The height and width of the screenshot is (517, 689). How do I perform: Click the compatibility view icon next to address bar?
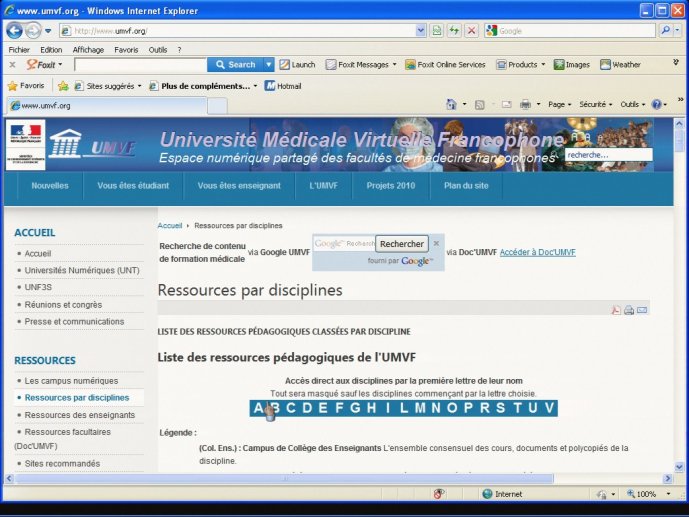click(437, 30)
